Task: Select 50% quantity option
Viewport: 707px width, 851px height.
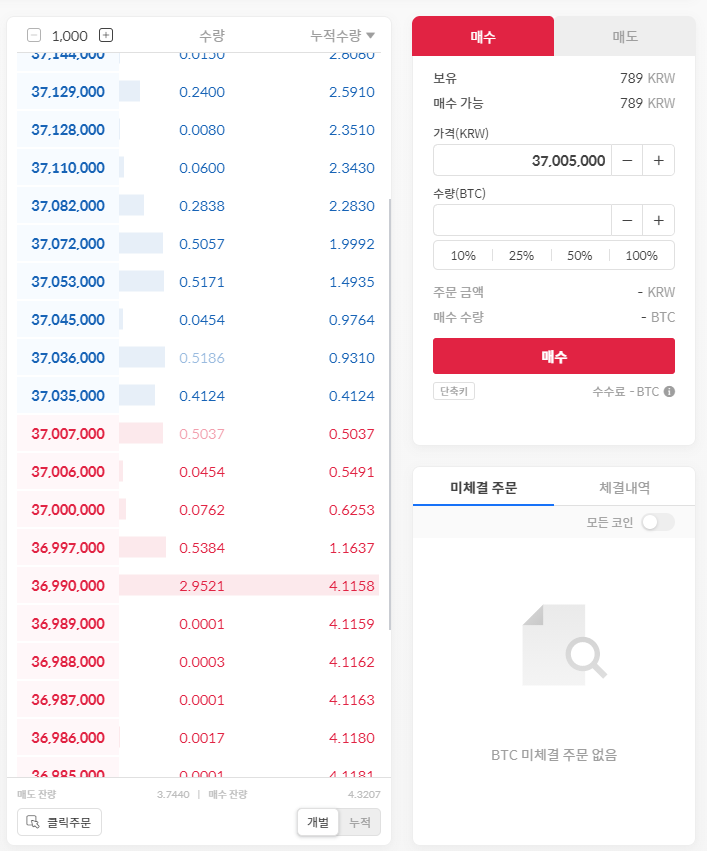Action: tap(580, 255)
